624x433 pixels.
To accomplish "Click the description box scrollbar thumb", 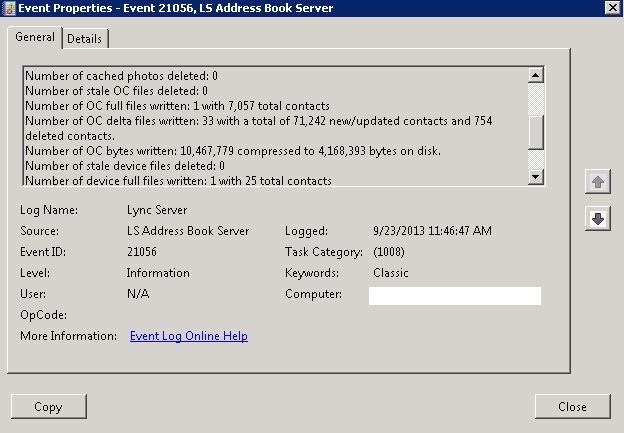I will pos(536,131).
